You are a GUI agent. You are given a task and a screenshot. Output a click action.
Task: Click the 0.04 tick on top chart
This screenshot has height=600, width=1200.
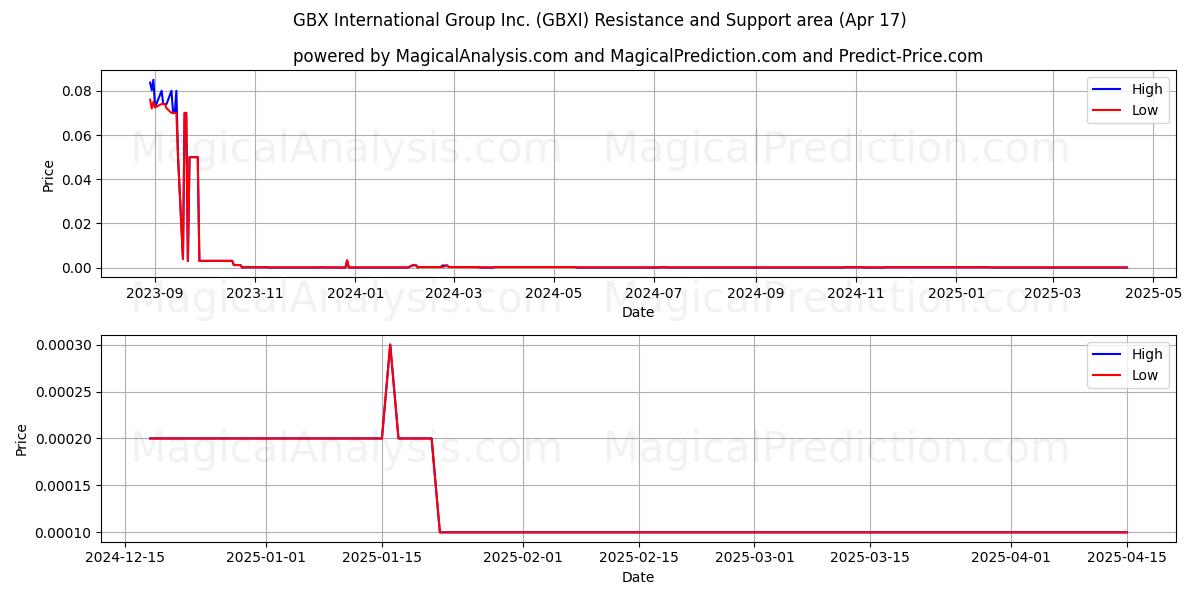[77, 179]
